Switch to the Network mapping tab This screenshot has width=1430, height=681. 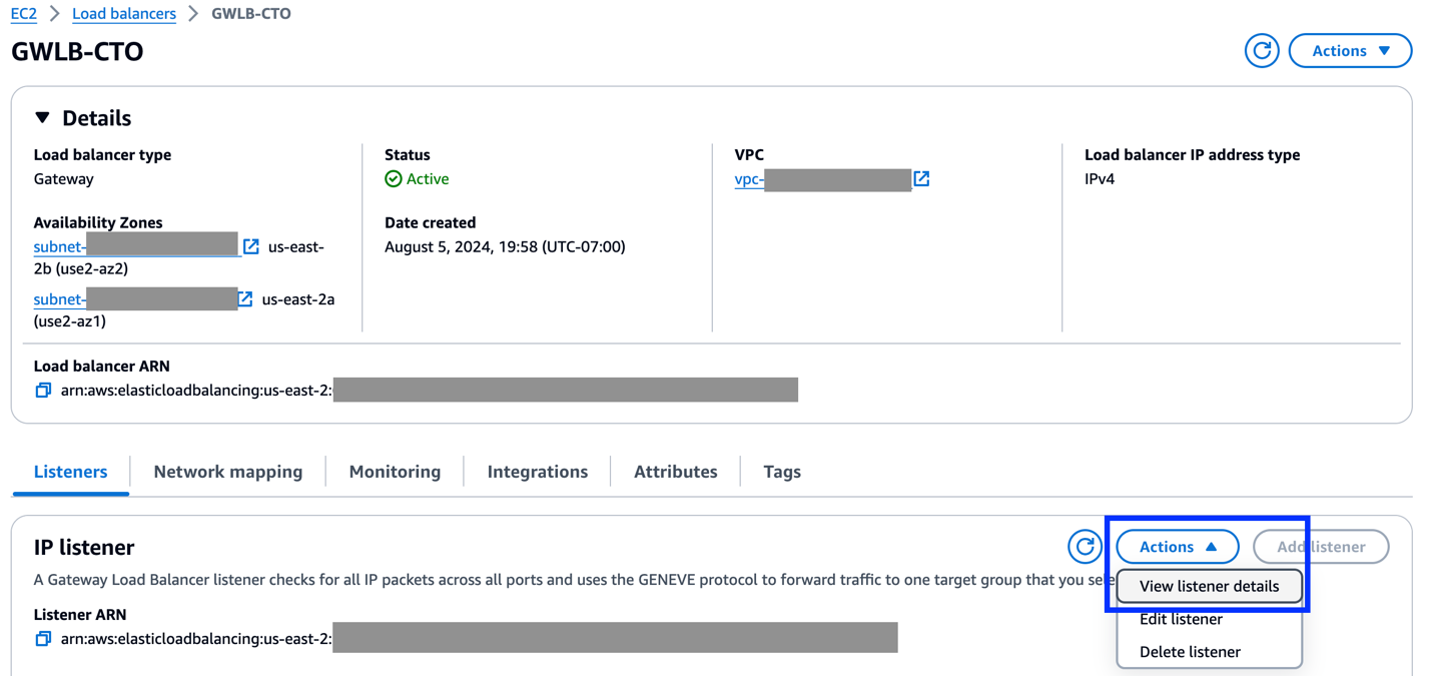point(228,472)
